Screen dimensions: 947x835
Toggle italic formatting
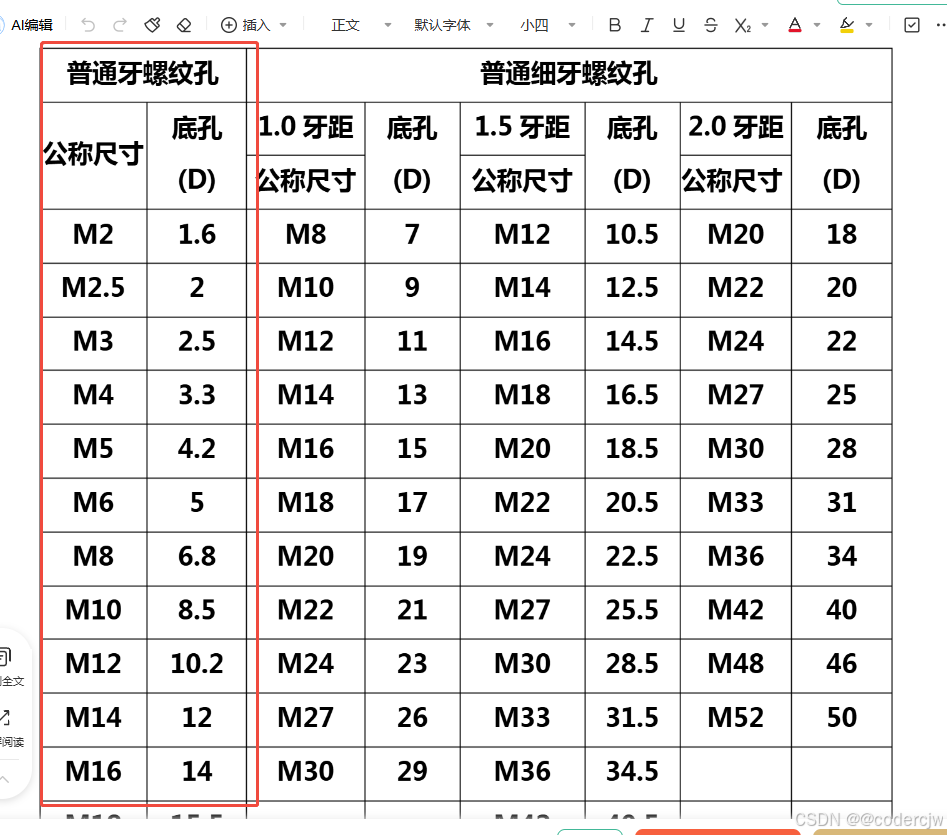647,25
